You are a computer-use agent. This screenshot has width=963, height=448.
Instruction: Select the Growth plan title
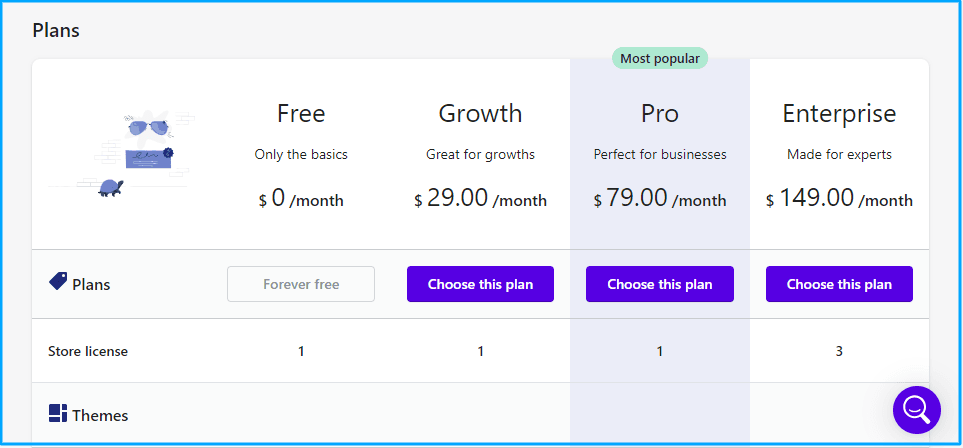click(x=480, y=114)
